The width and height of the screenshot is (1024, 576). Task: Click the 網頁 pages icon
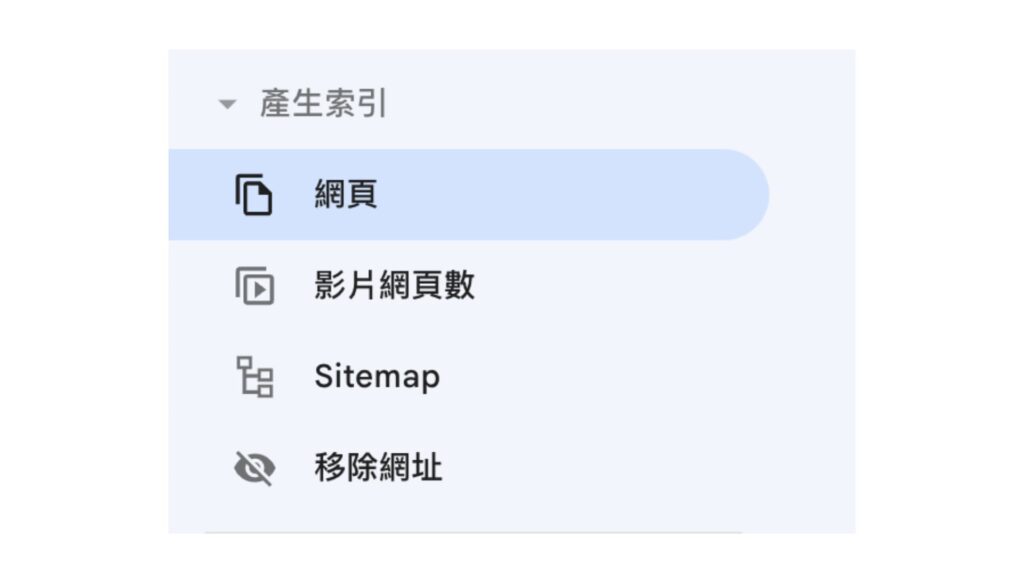(253, 195)
